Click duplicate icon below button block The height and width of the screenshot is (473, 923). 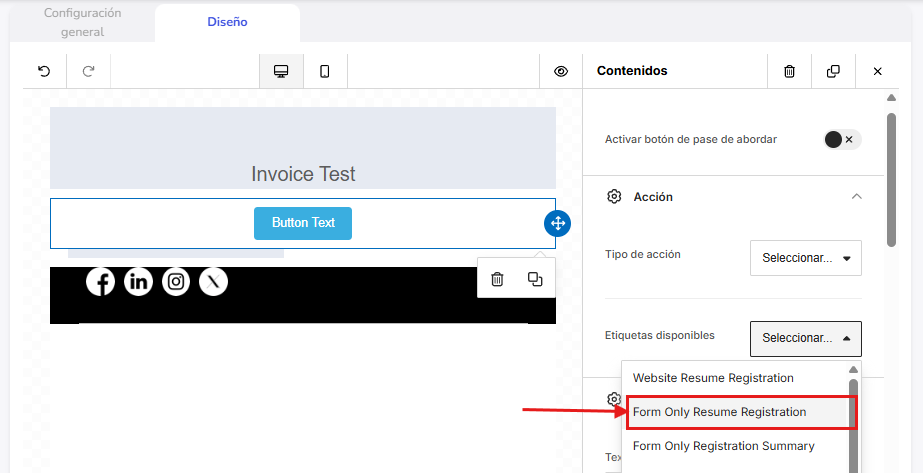535,280
